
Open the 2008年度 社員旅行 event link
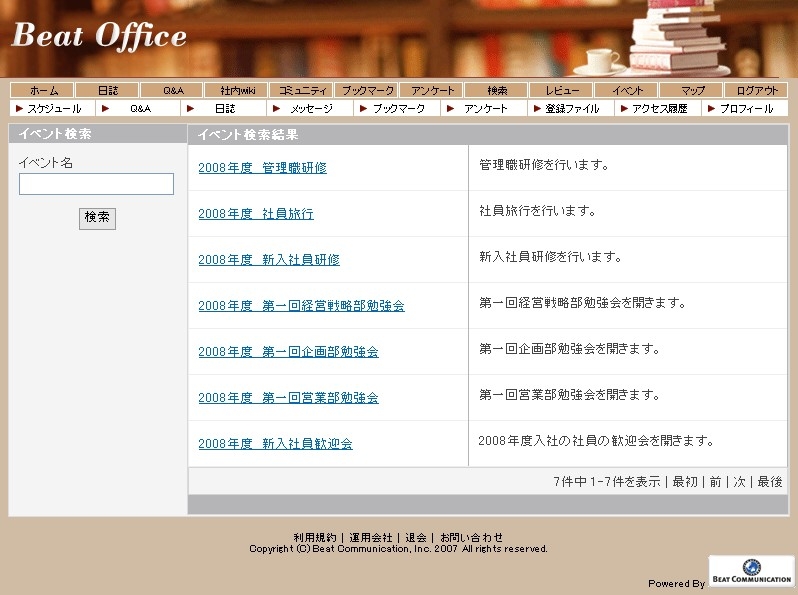(256, 214)
